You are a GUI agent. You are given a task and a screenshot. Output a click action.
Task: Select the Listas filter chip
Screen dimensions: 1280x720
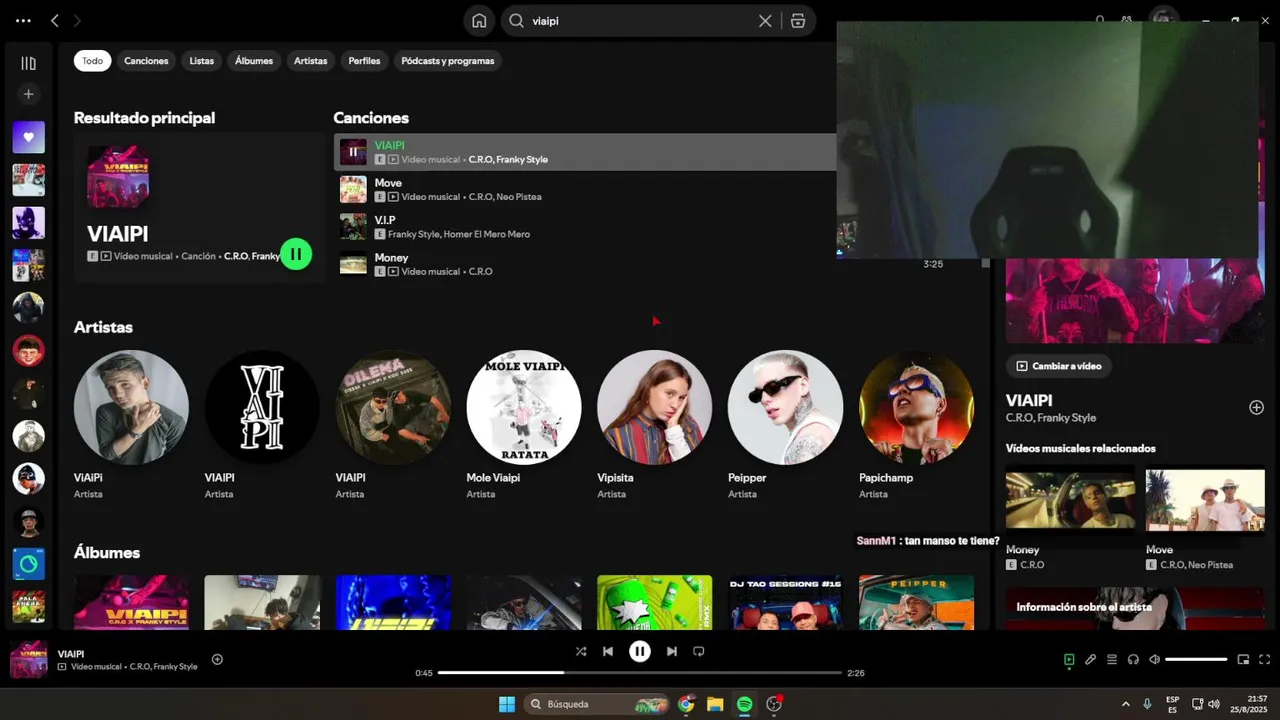[202, 61]
